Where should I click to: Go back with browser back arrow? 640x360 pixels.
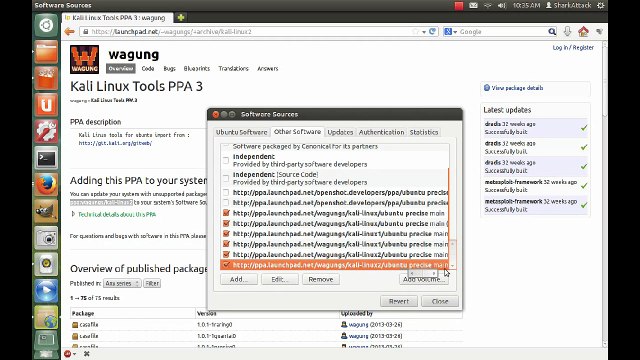pyautogui.click(x=69, y=31)
